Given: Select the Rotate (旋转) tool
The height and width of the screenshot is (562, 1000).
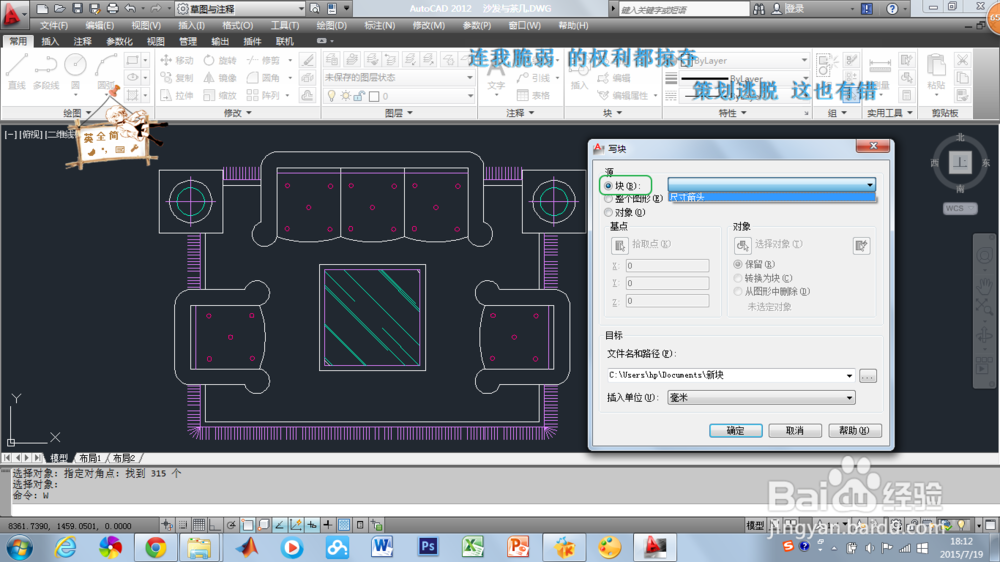Looking at the screenshot, I should 220,60.
